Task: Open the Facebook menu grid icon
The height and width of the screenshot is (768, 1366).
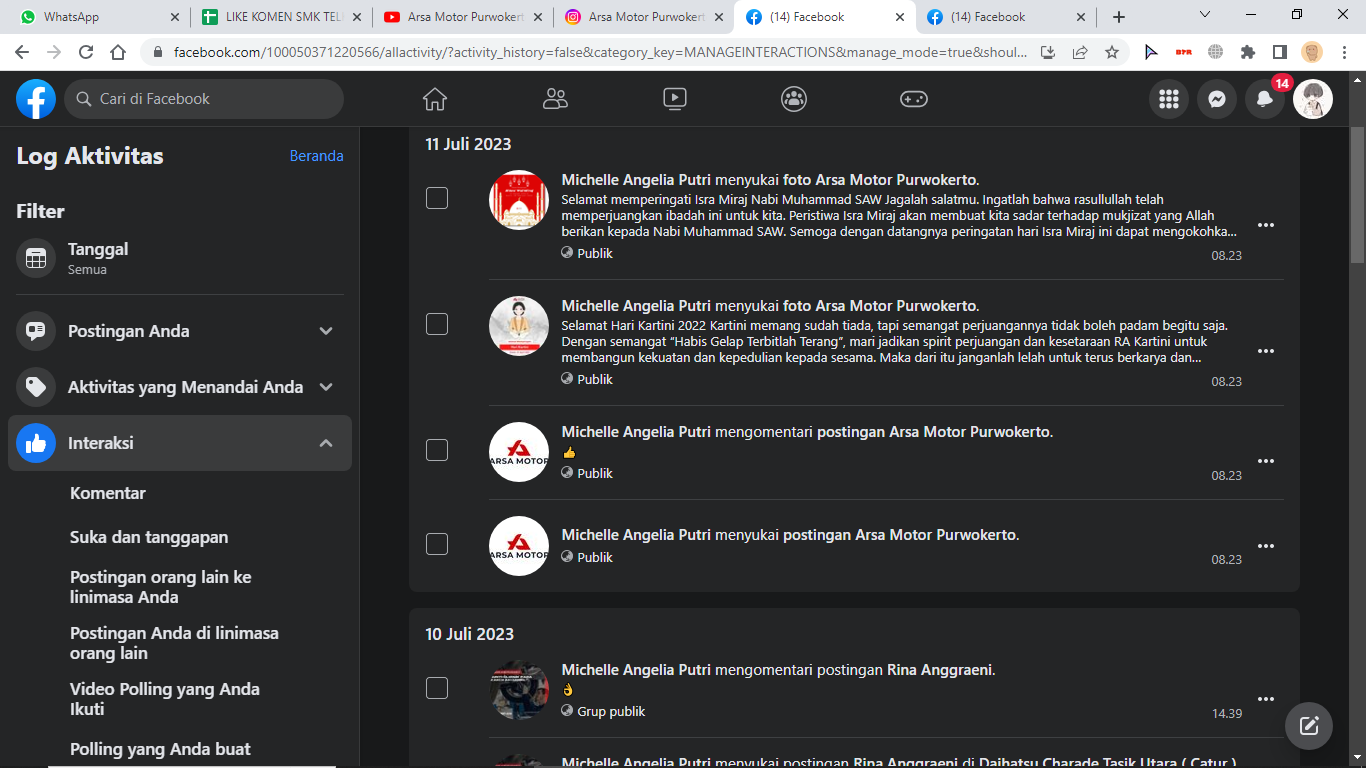Action: 1168,99
